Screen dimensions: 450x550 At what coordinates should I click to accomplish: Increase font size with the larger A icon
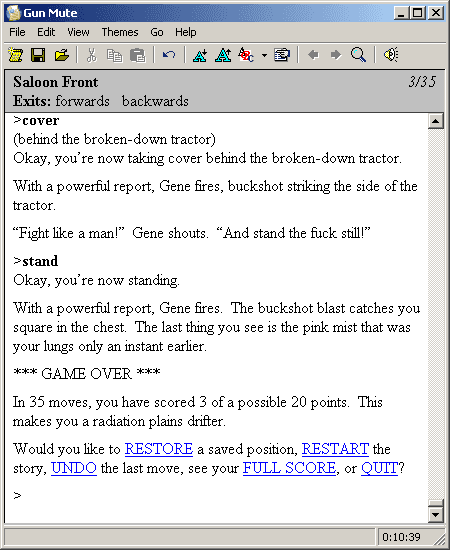tap(223, 55)
